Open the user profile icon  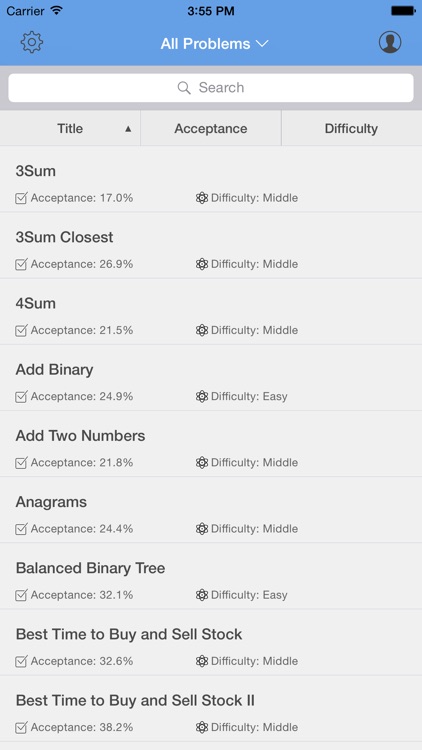point(390,43)
